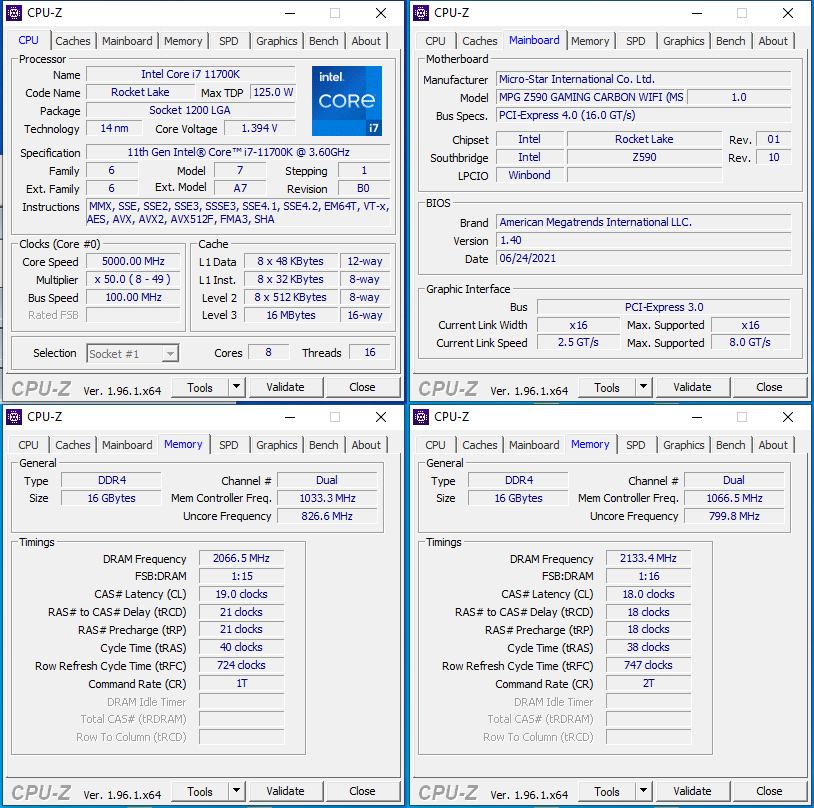The height and width of the screenshot is (808, 814).
Task: Click the Core Speed 5000.00 MHz value
Action: click(133, 261)
